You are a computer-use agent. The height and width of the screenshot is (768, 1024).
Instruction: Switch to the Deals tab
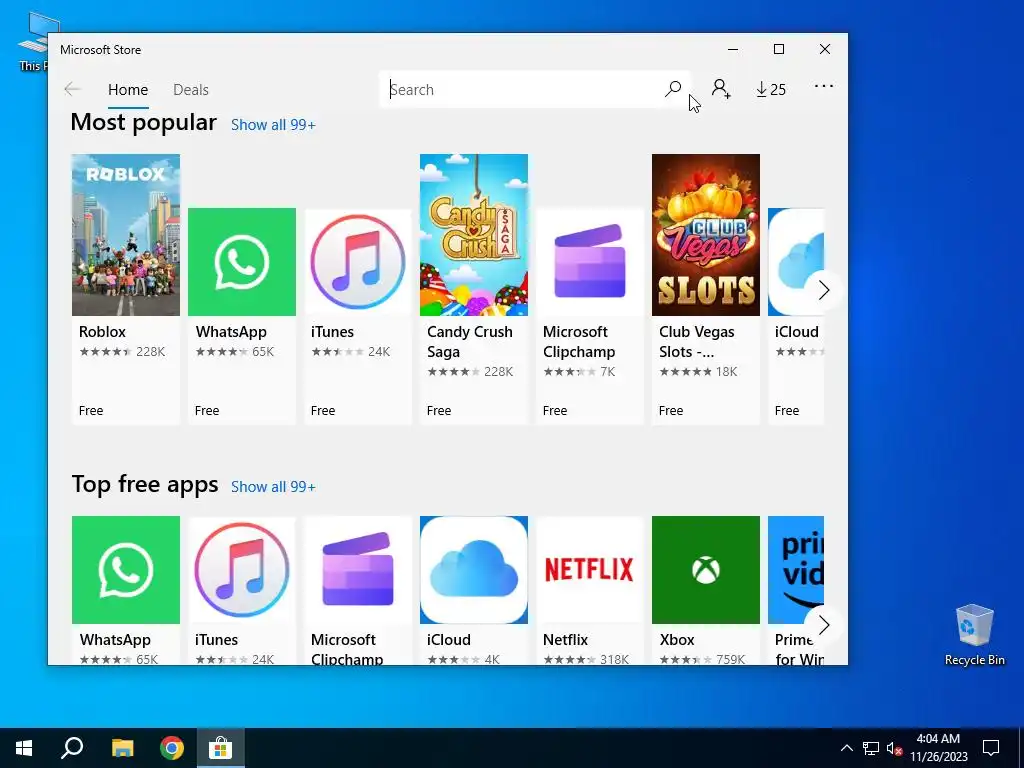(191, 89)
